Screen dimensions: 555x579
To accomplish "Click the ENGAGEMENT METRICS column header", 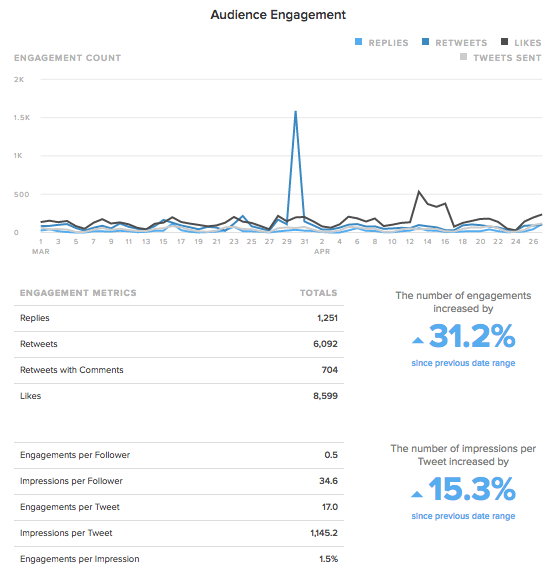I will (x=78, y=293).
